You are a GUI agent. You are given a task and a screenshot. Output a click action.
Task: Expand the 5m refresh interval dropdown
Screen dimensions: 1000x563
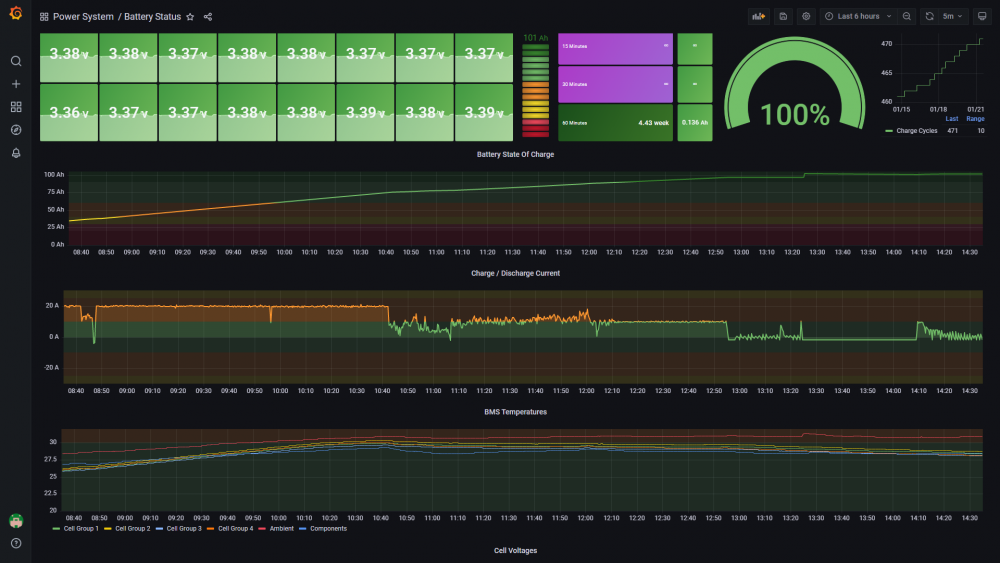[x=953, y=17]
